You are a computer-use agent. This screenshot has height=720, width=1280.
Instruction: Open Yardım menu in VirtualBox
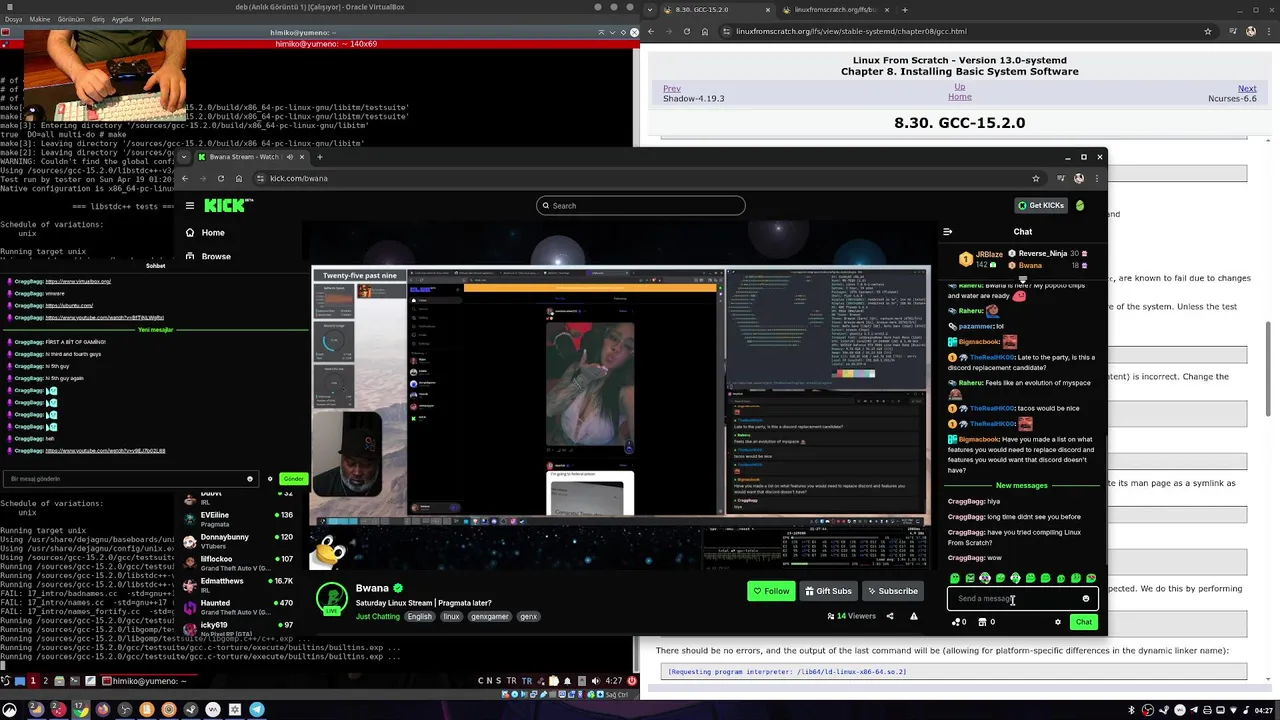tap(151, 19)
